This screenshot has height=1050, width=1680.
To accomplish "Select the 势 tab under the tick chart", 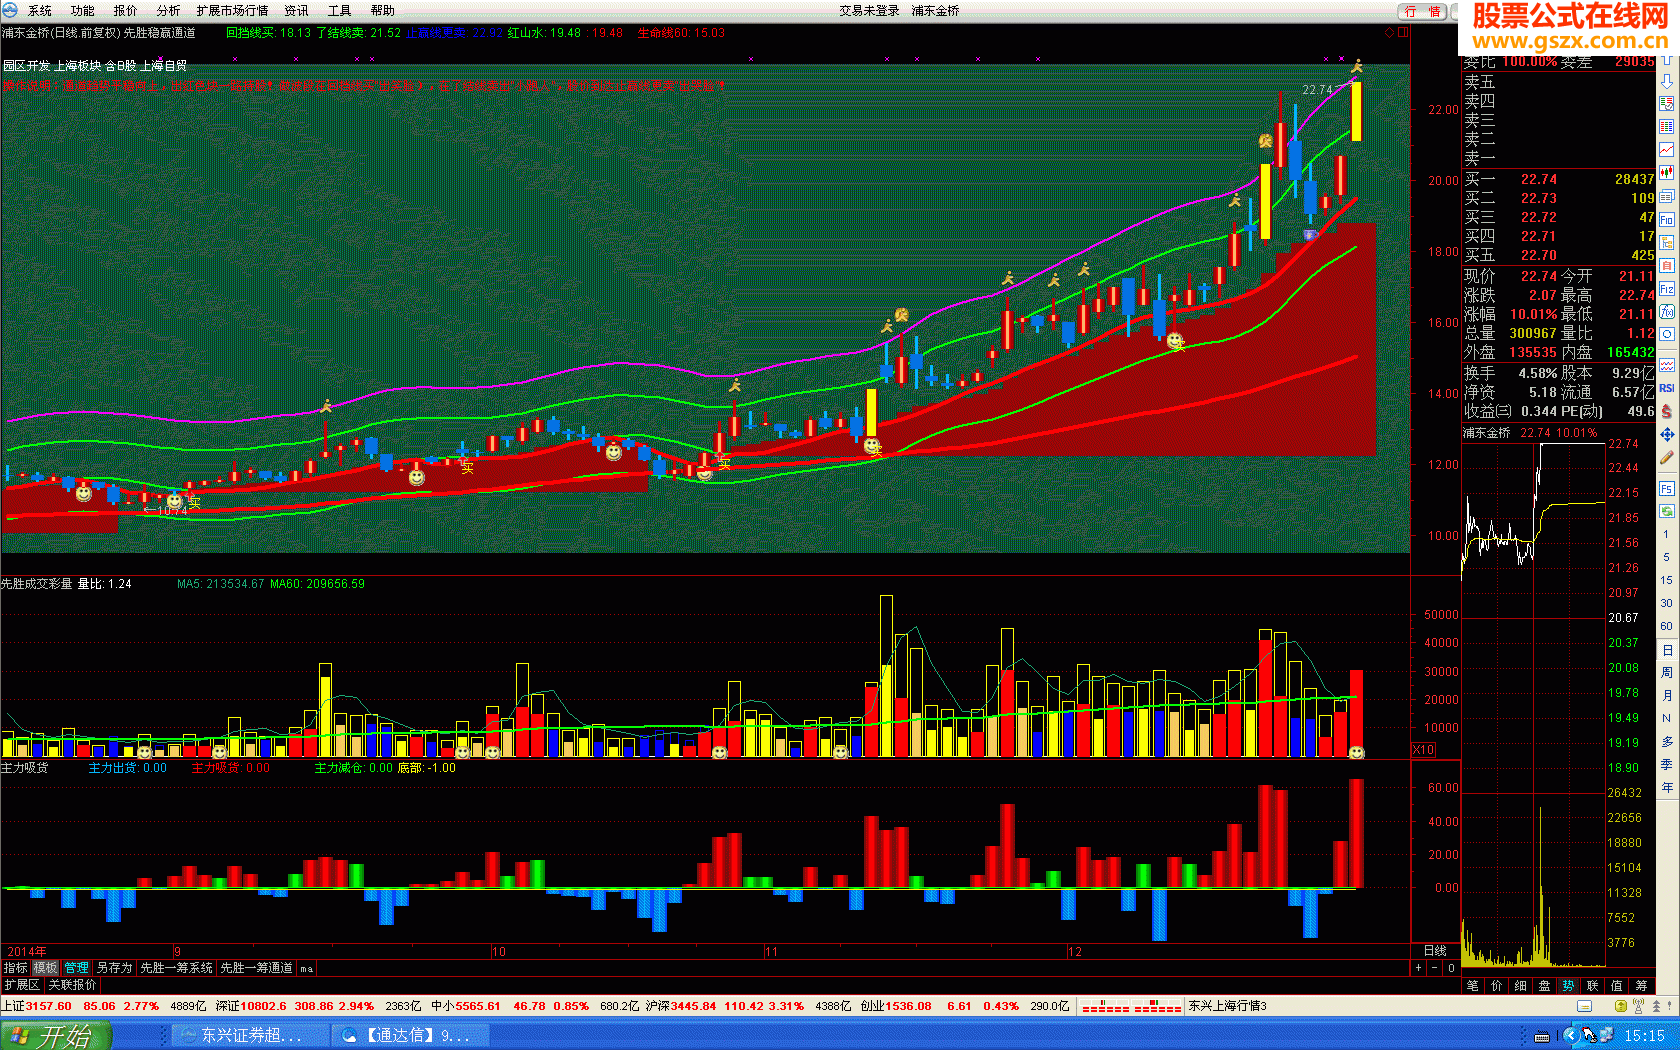I will (1568, 986).
